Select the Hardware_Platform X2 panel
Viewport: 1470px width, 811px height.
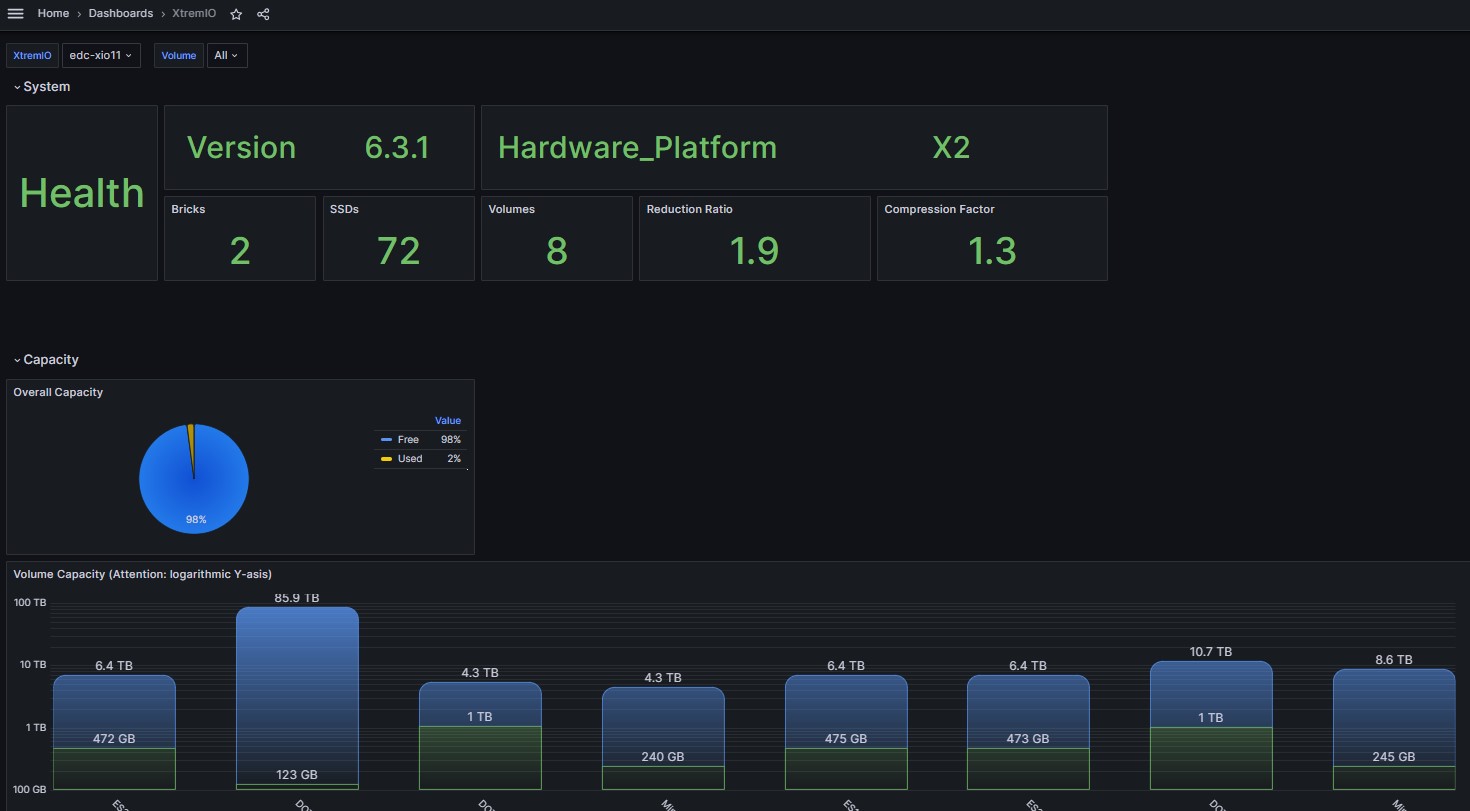pyautogui.click(x=794, y=148)
